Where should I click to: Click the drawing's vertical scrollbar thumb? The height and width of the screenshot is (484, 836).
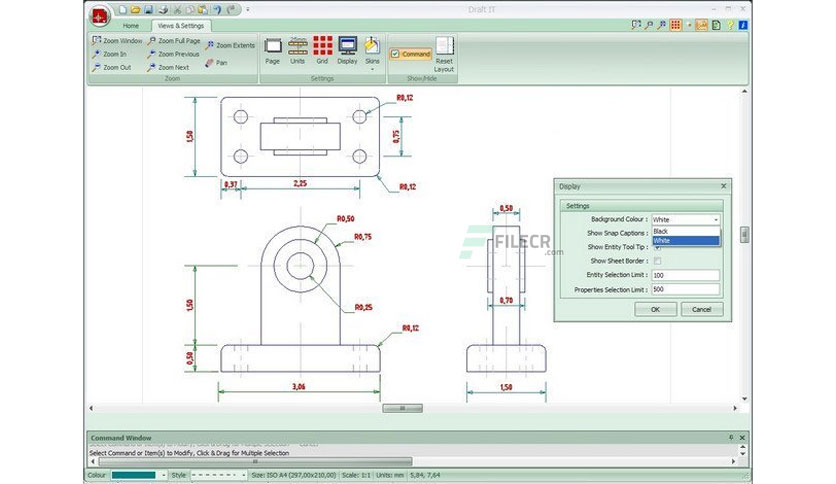click(744, 235)
